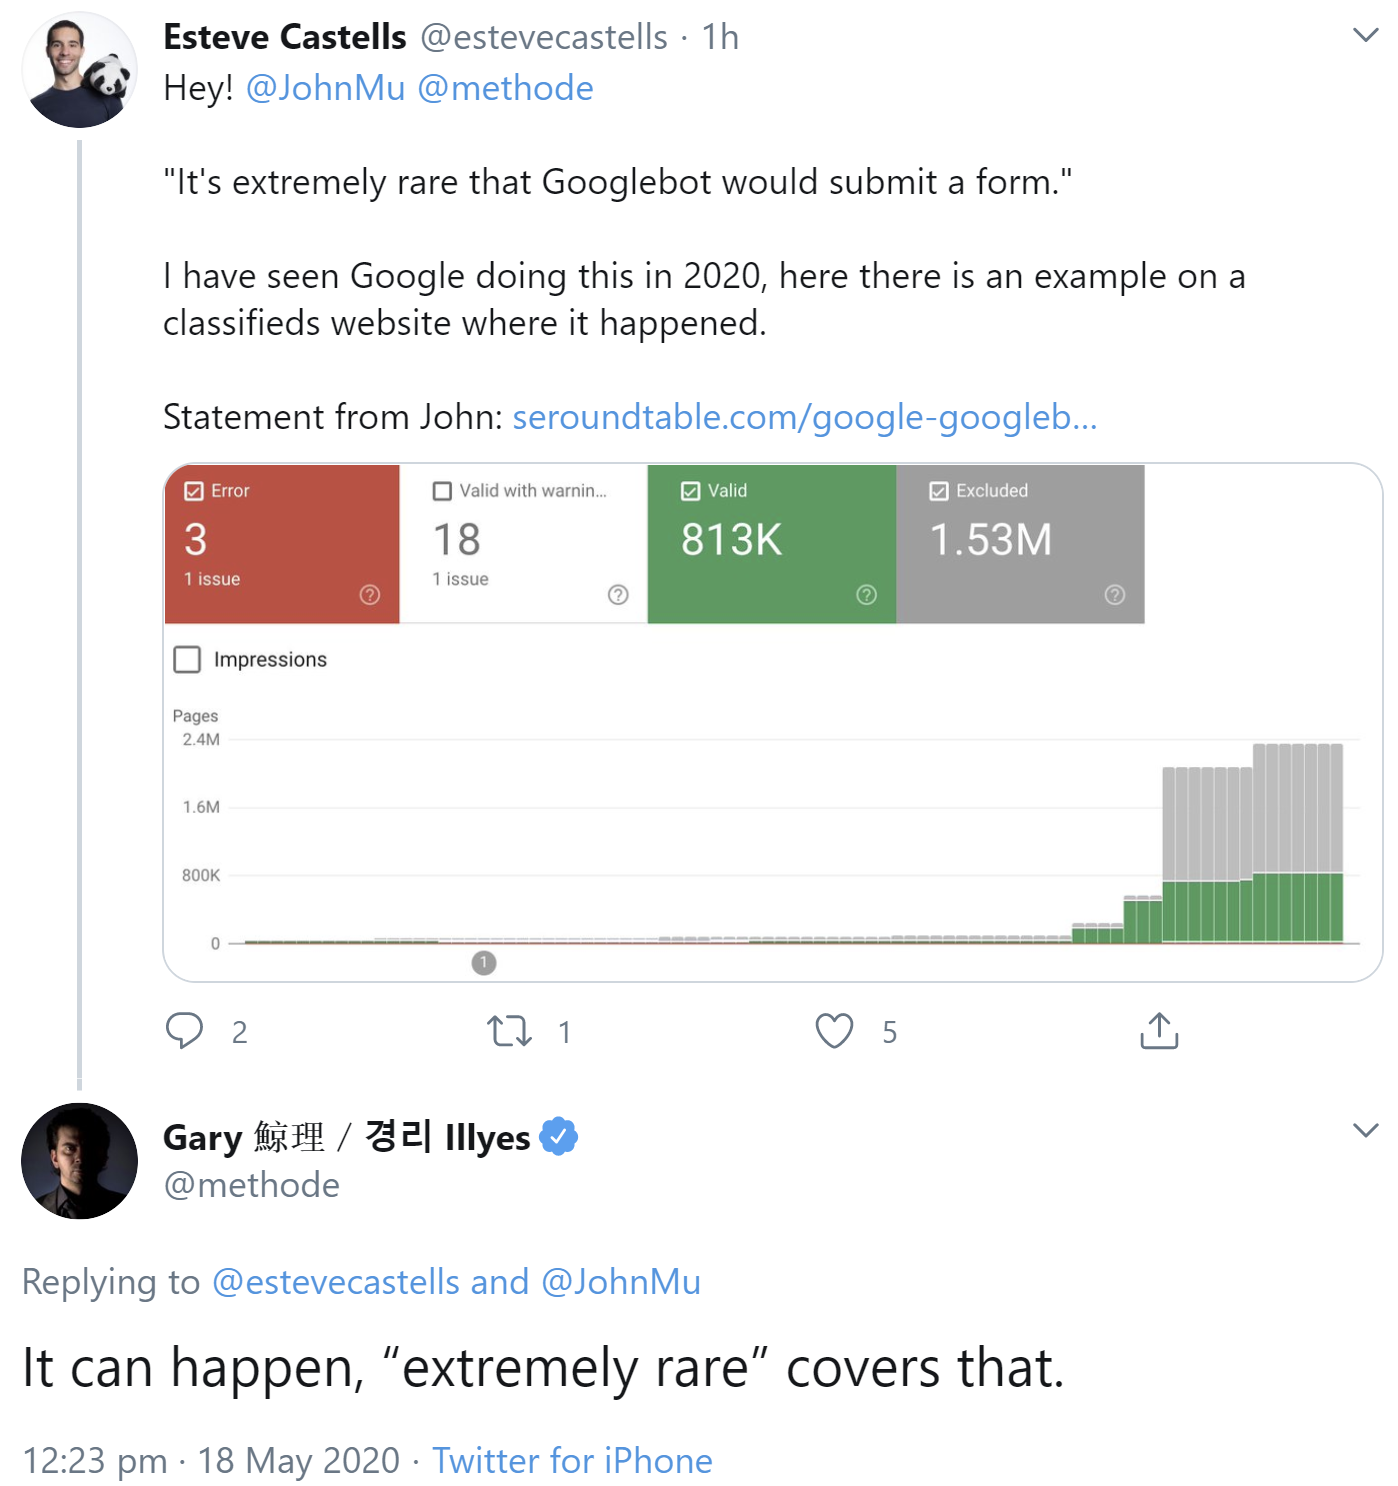Toggle the Excluded checkbox
Viewport: 1398px width, 1486px height.
(x=938, y=490)
